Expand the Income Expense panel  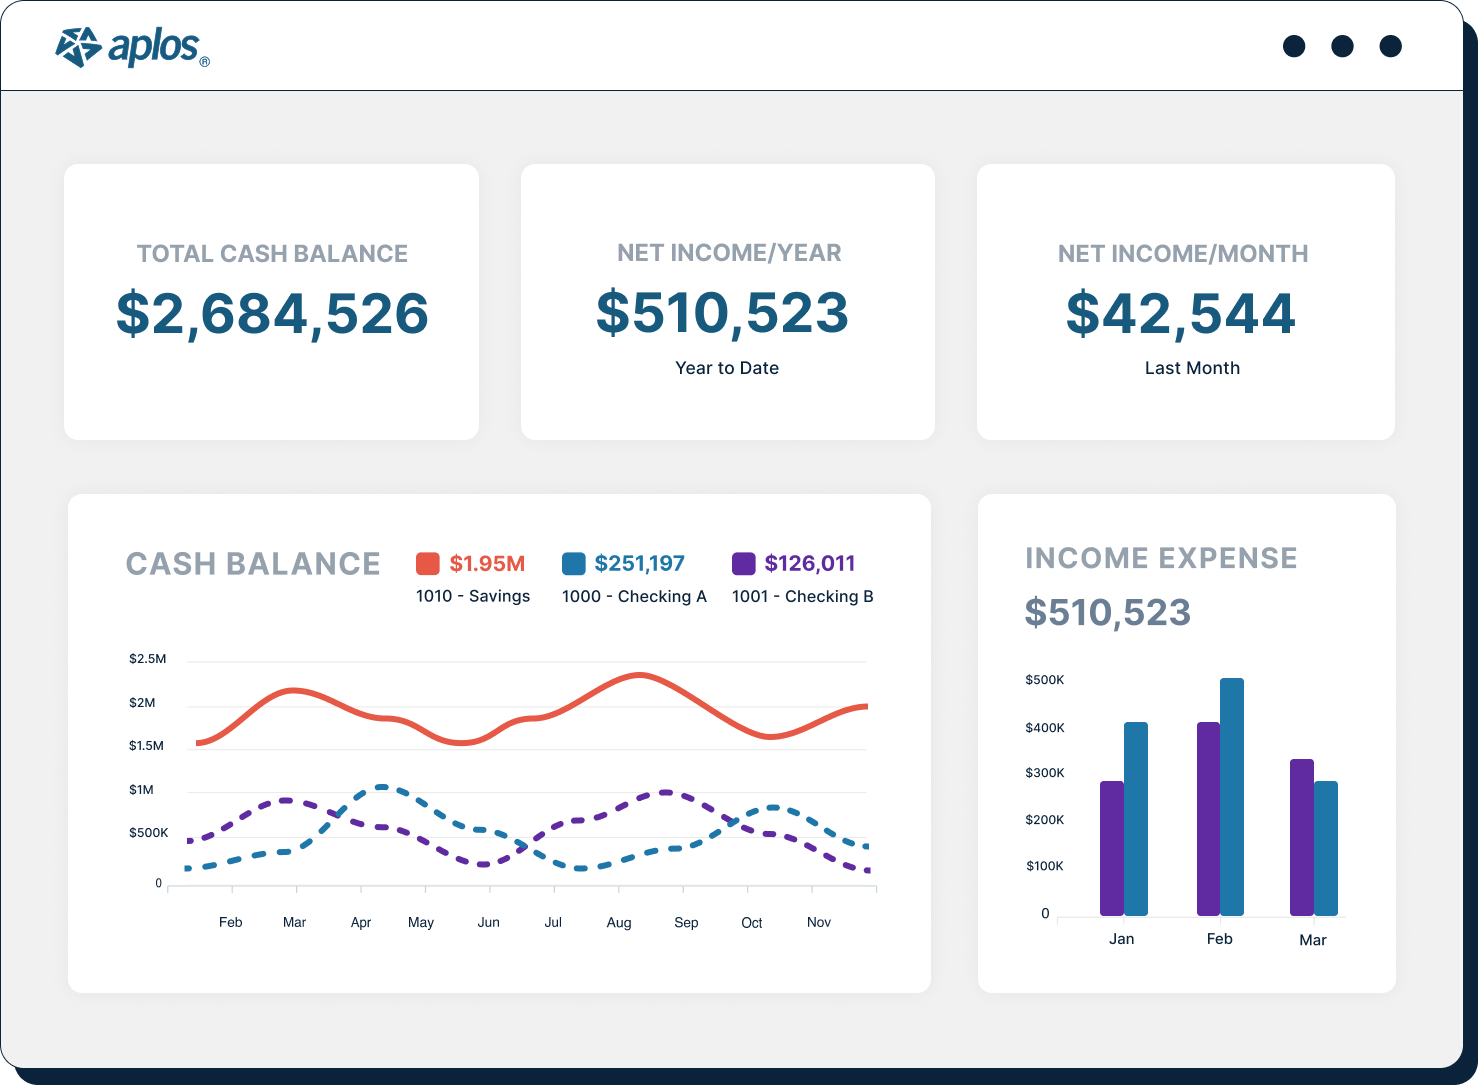(1187, 740)
